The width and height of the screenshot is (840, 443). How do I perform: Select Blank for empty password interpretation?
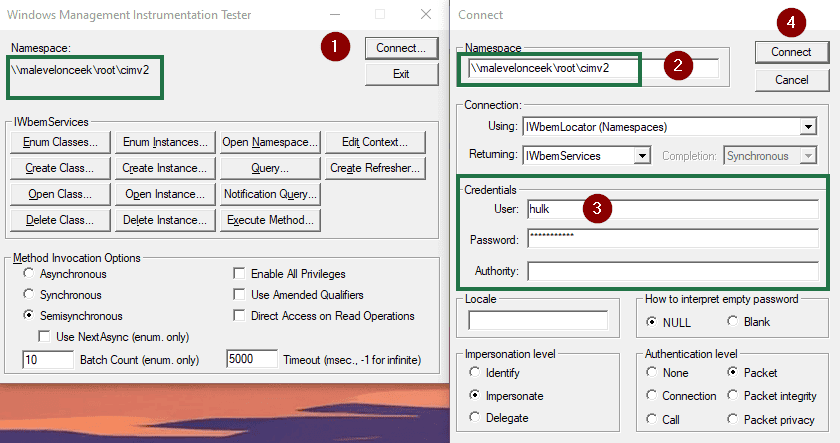733,322
